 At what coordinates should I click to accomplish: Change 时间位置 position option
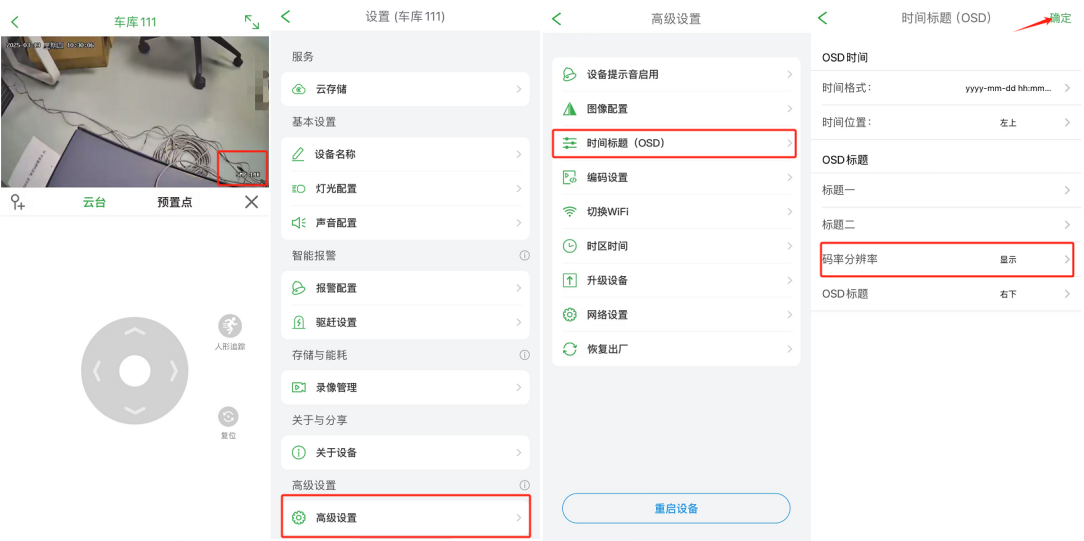pos(946,122)
